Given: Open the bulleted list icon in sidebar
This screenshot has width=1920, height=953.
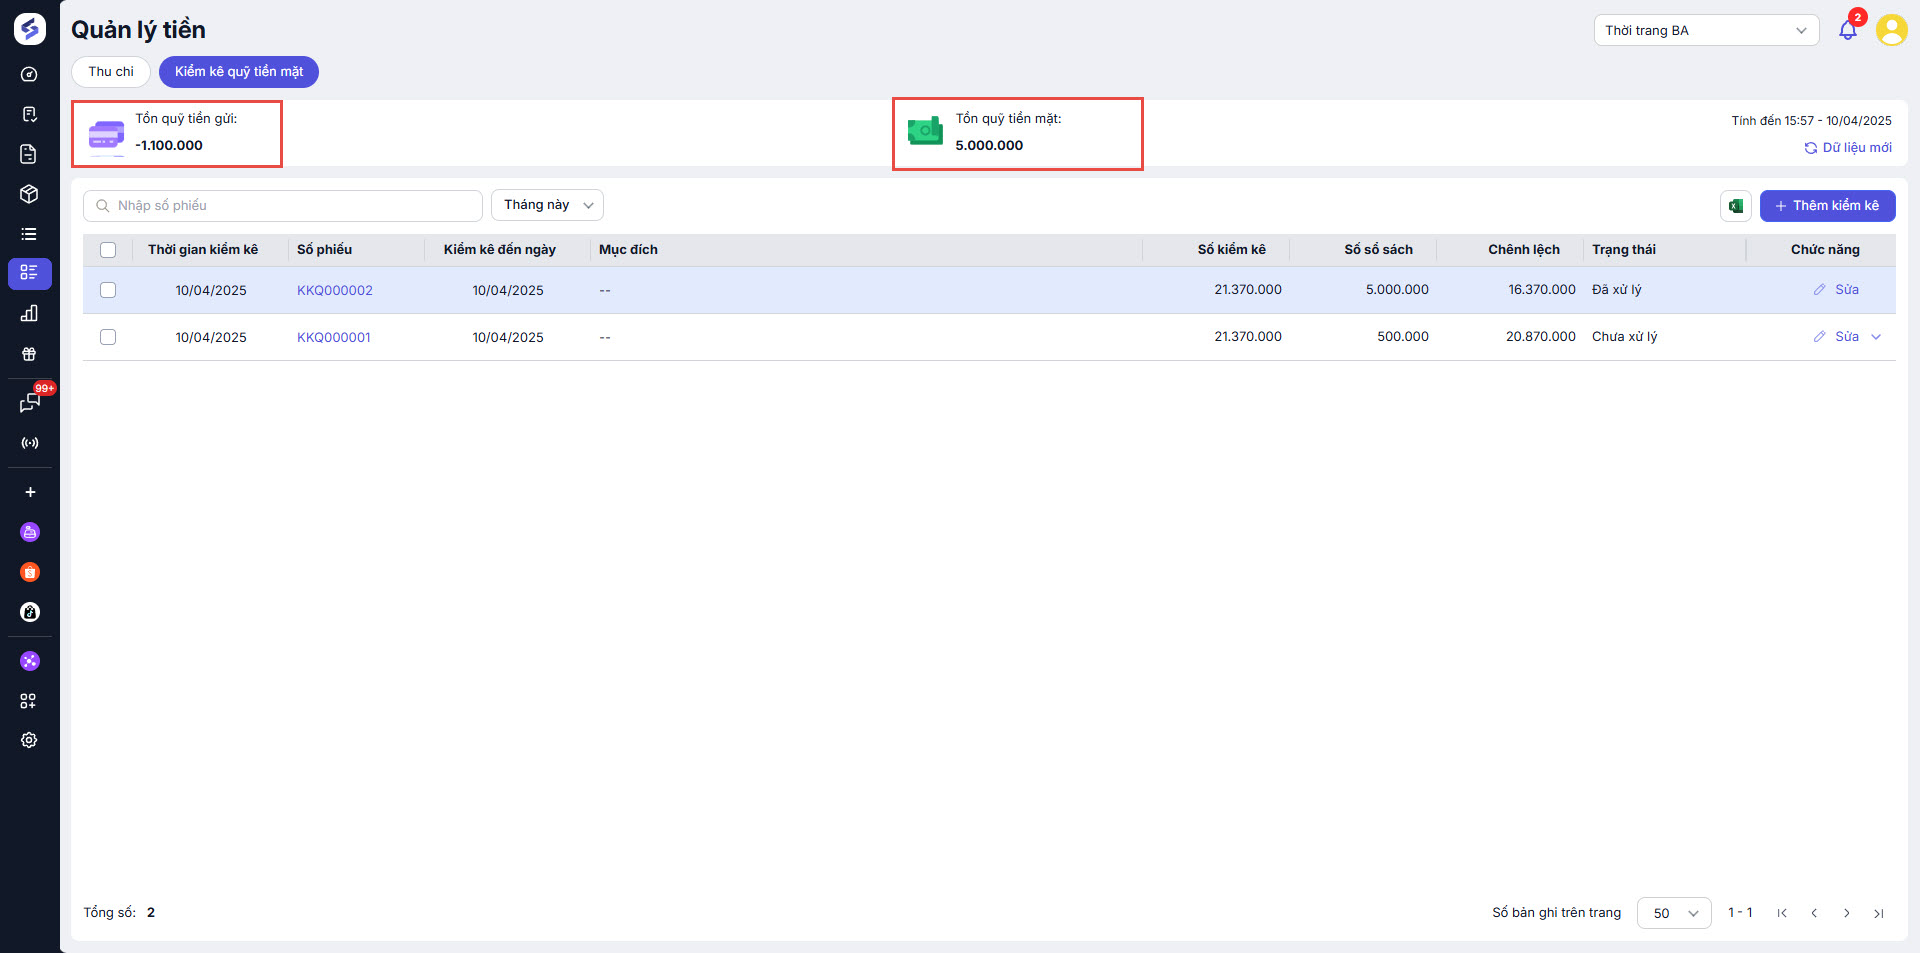Looking at the screenshot, I should pos(30,234).
